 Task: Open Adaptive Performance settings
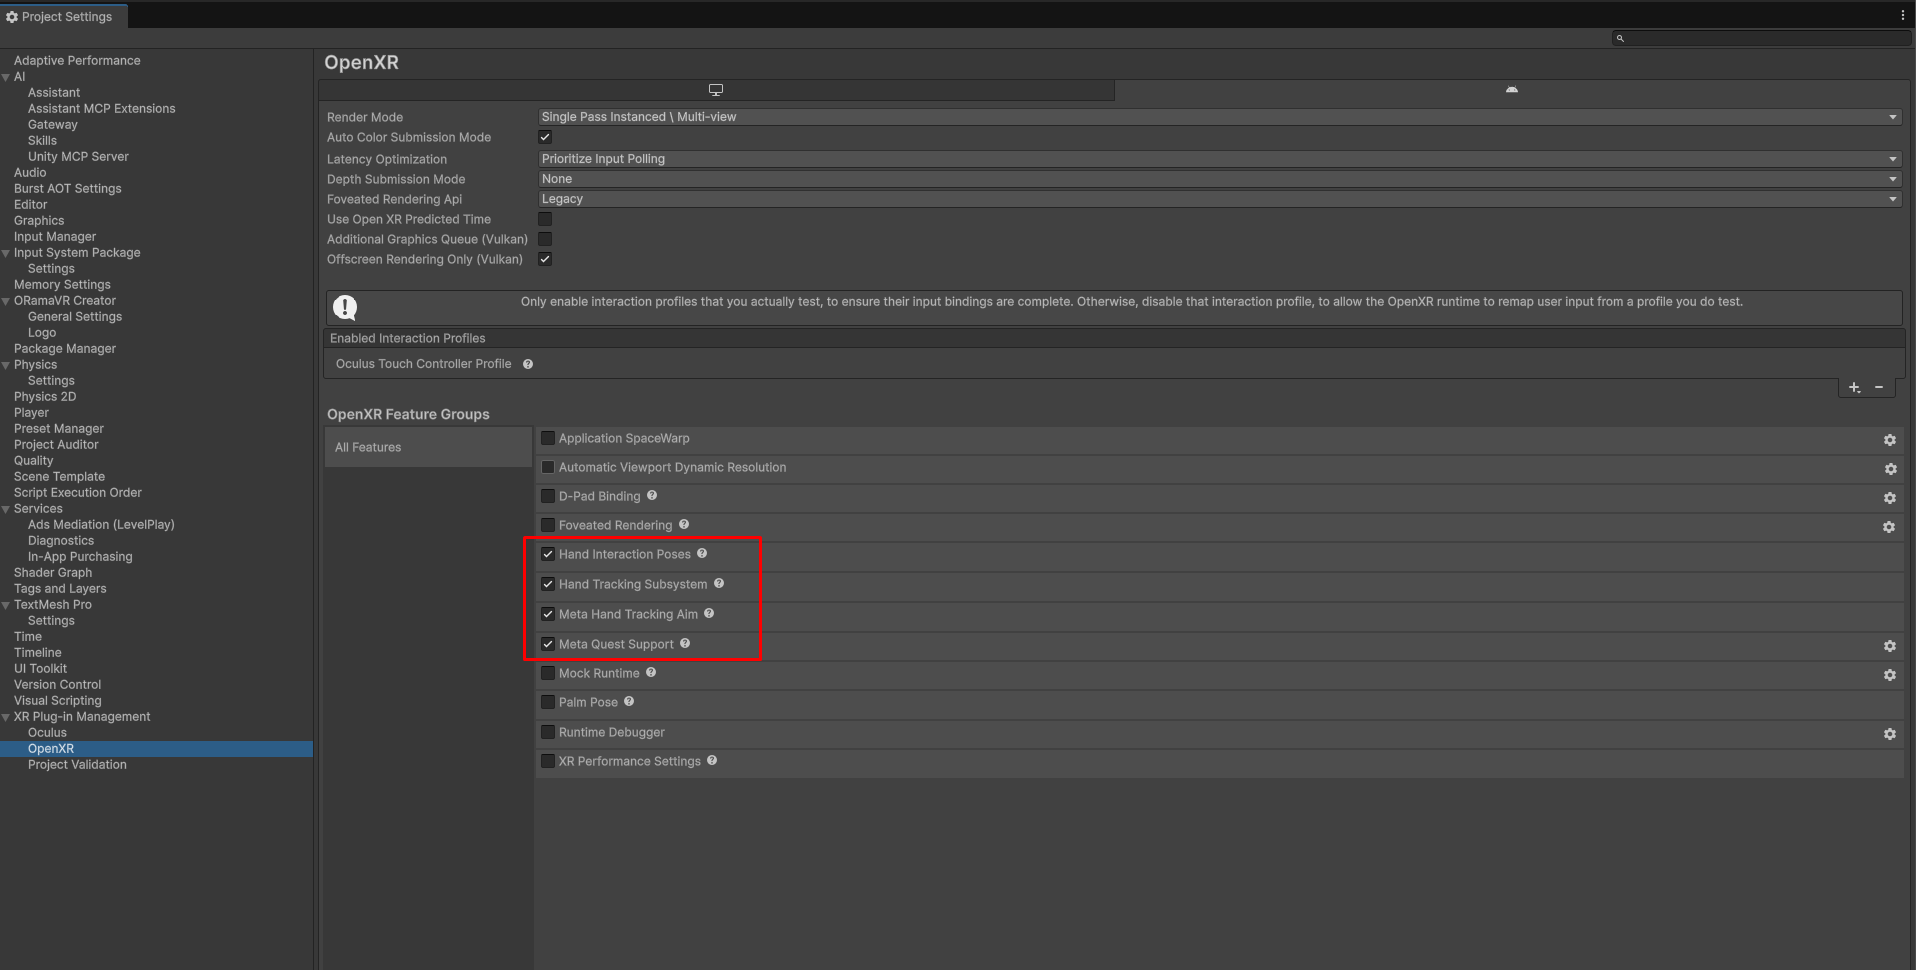(77, 61)
